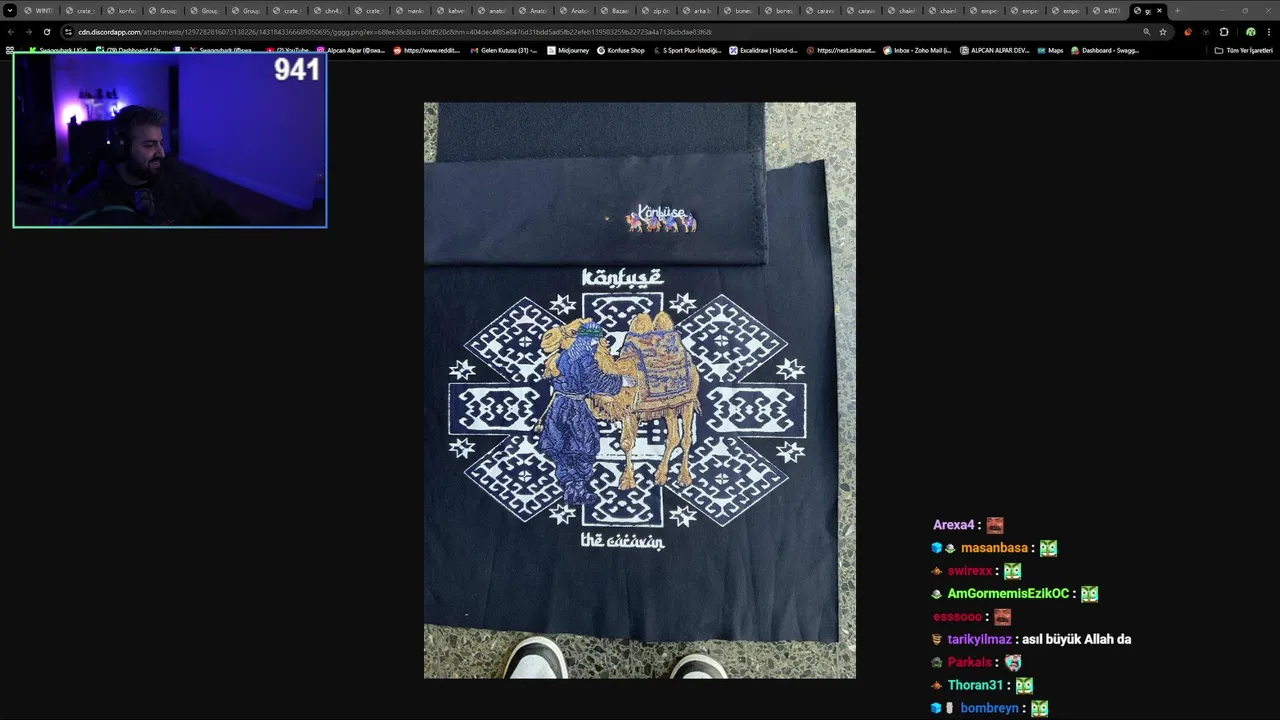
Task: Open Dashboard - Swagg bookmark
Action: (x=1105, y=50)
